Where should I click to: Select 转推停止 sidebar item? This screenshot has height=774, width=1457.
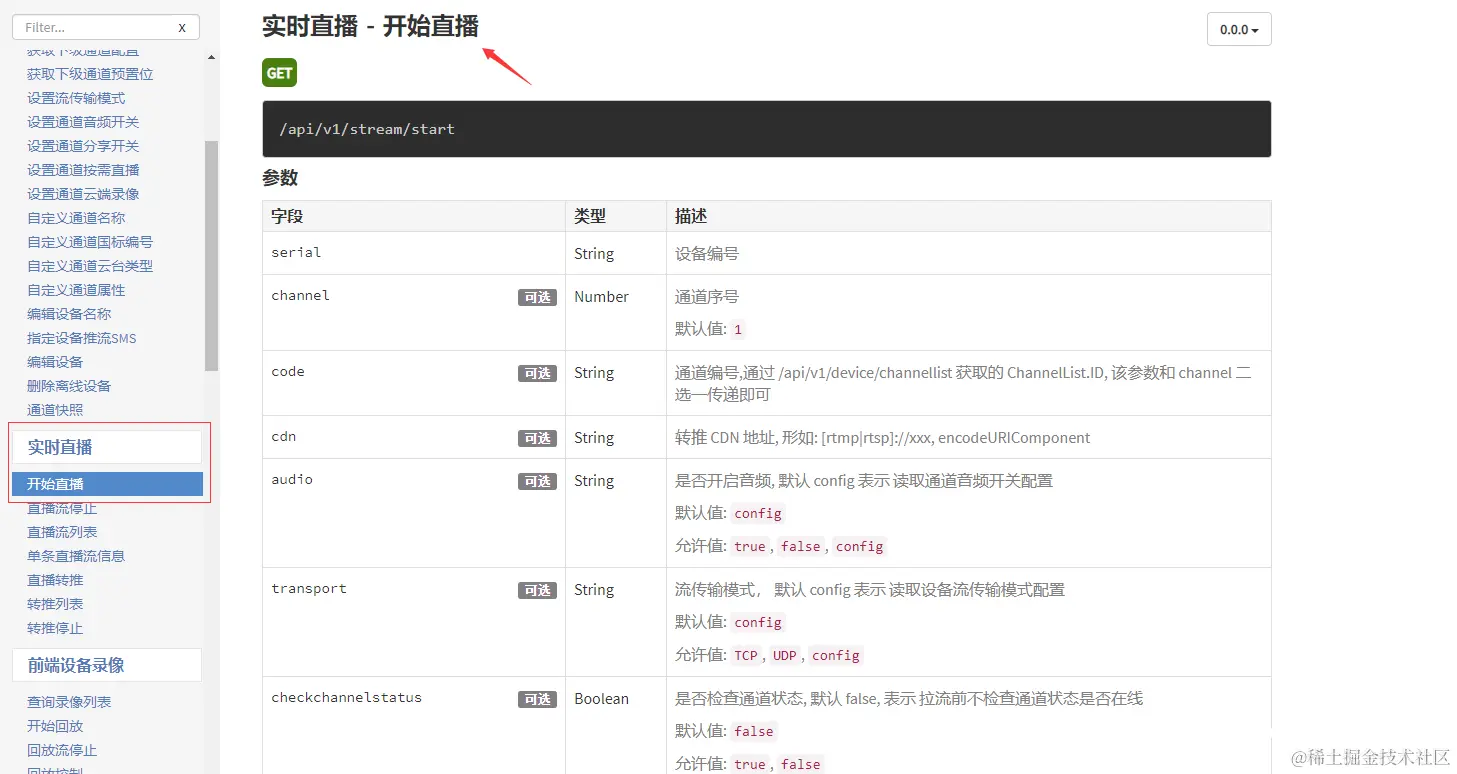pyautogui.click(x=55, y=628)
